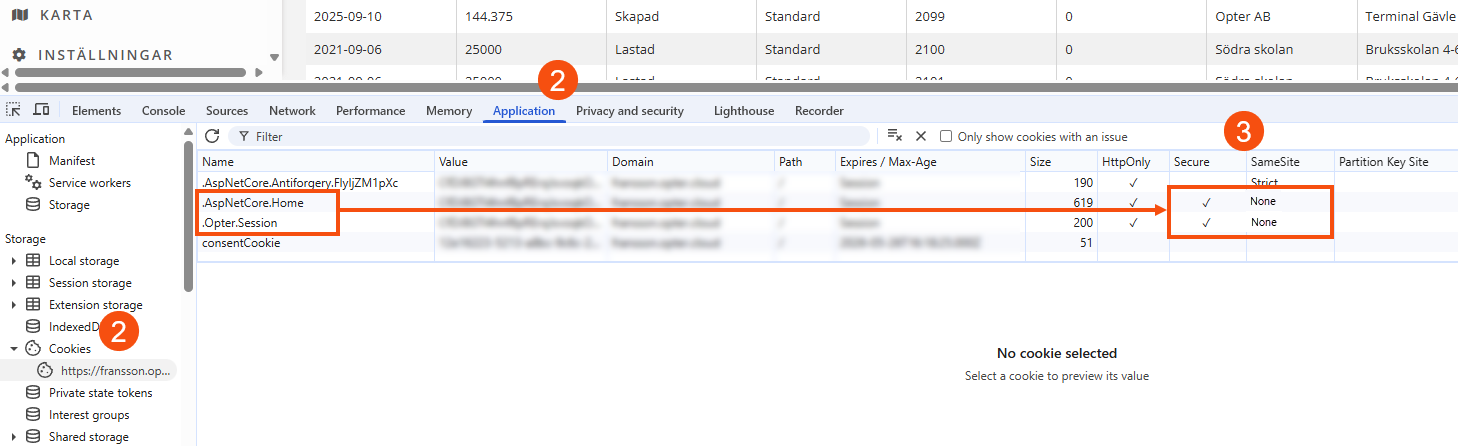Open Karta in the sidebar

coord(66,14)
